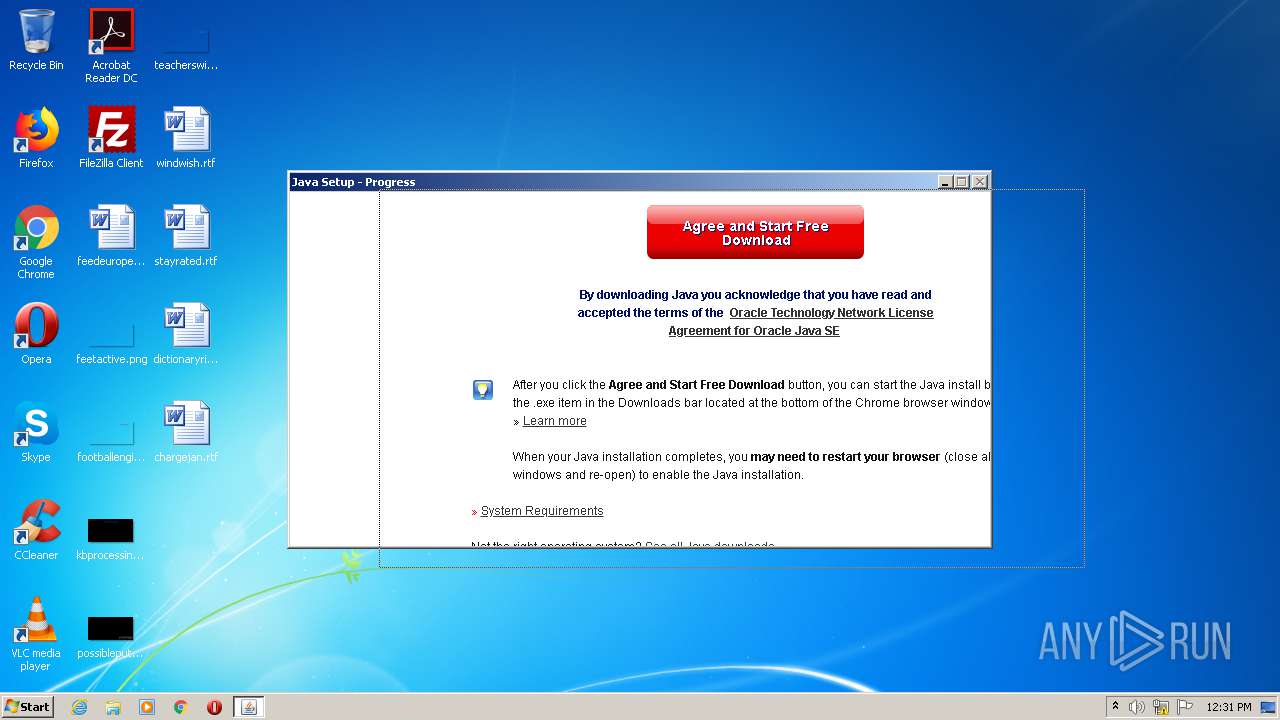Image resolution: width=1280 pixels, height=720 pixels.
Task: Launch Opera from the desktop
Action: pos(36,334)
